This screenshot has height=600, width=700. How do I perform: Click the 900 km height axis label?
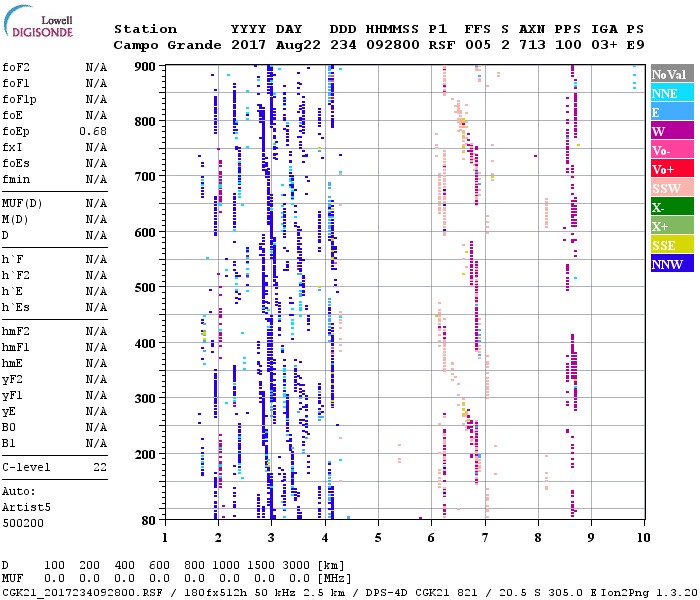click(146, 67)
